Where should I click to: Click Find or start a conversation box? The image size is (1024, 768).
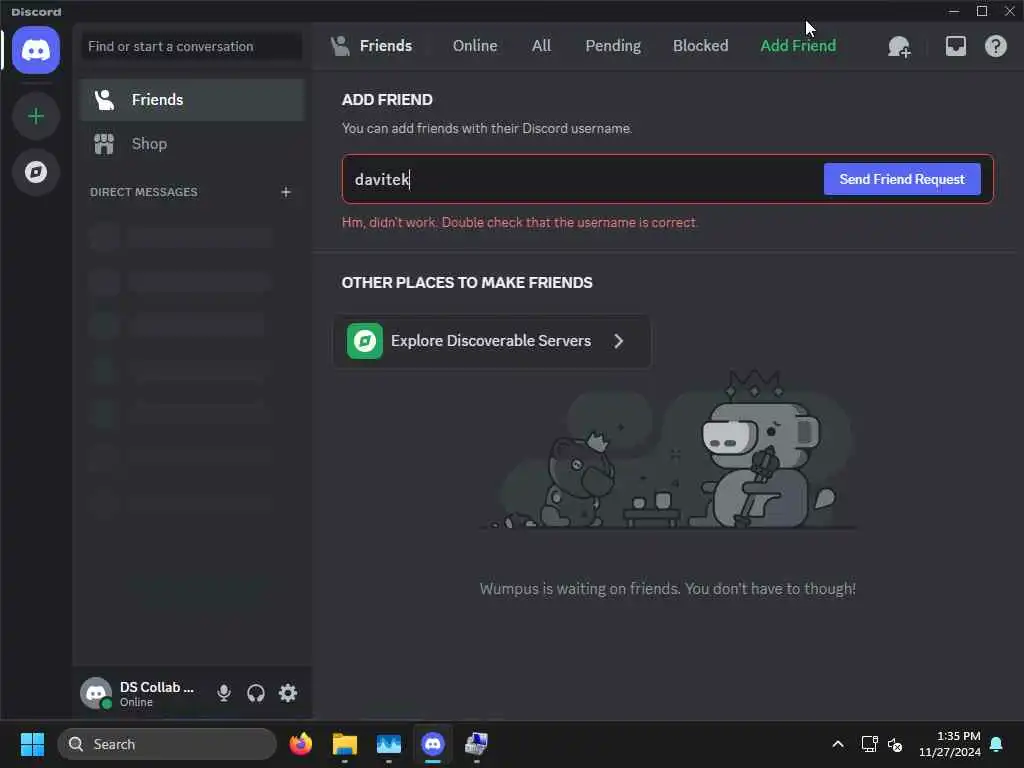(x=191, y=46)
